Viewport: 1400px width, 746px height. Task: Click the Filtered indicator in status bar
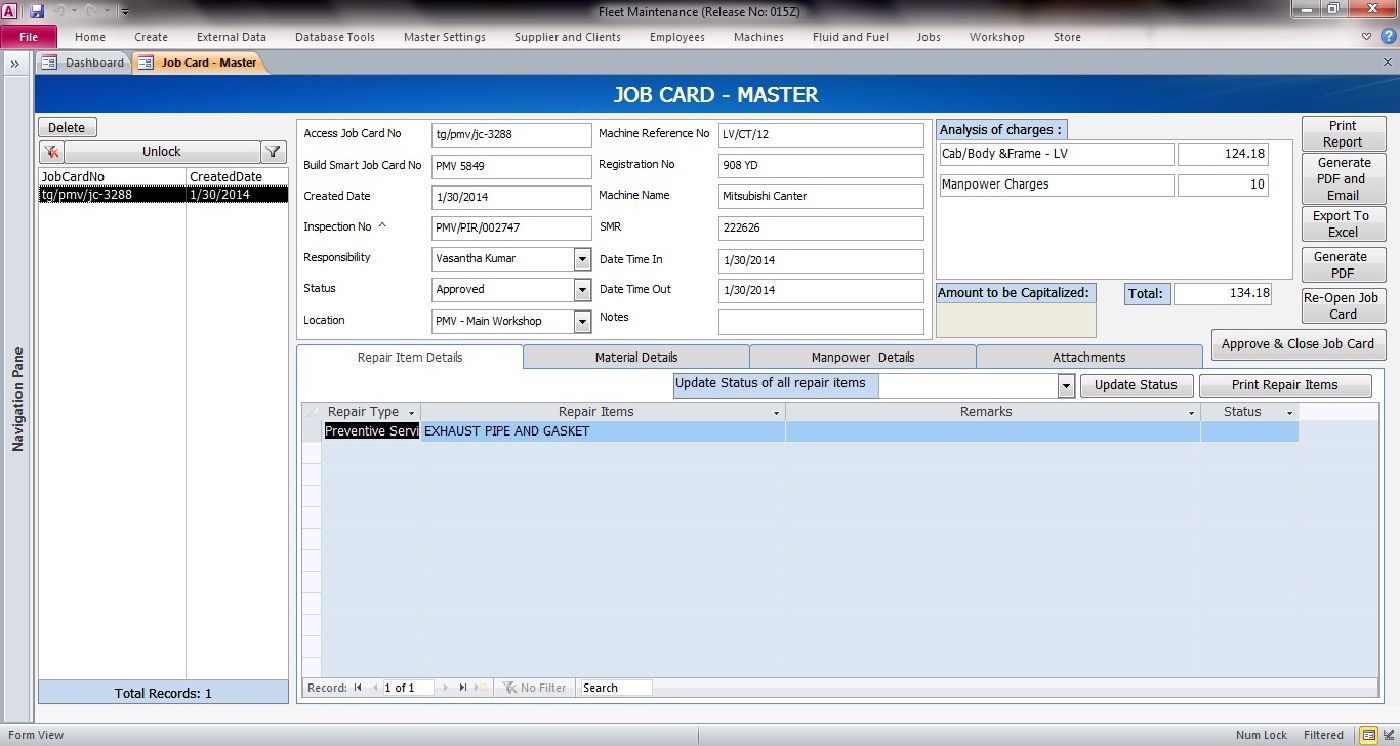coord(1324,735)
